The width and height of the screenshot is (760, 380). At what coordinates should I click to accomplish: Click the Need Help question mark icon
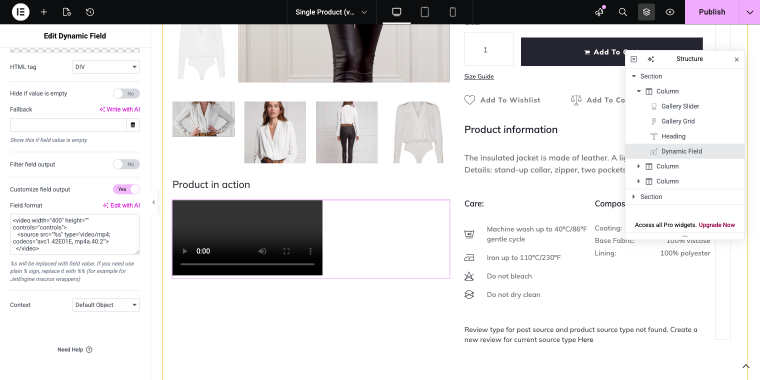89,349
